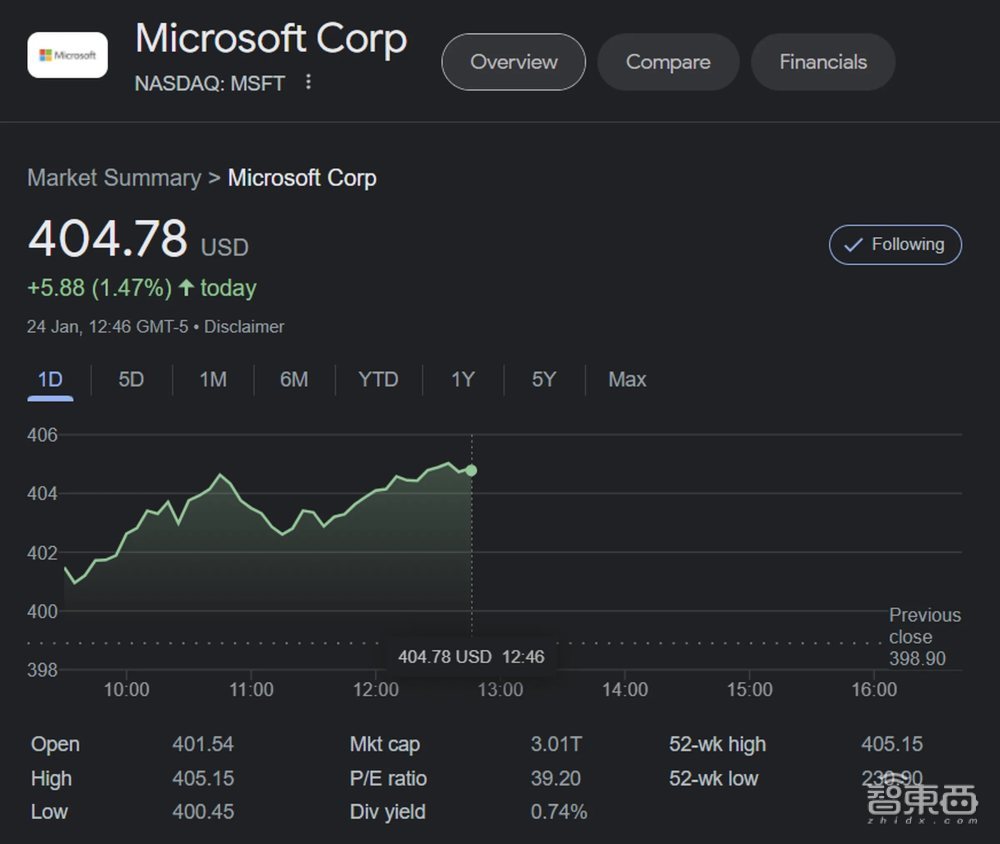The image size is (1000, 844).
Task: Show the YTD chart range
Action: [378, 380]
